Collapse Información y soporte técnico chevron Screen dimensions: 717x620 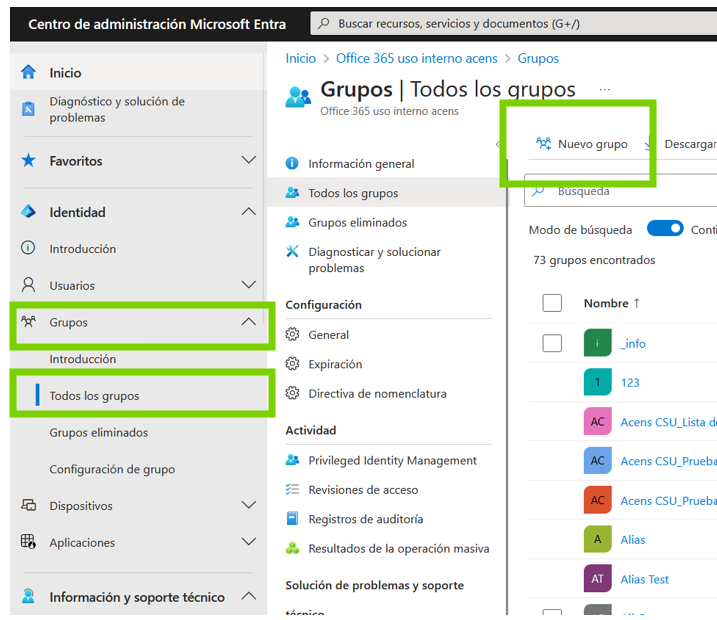tap(249, 596)
